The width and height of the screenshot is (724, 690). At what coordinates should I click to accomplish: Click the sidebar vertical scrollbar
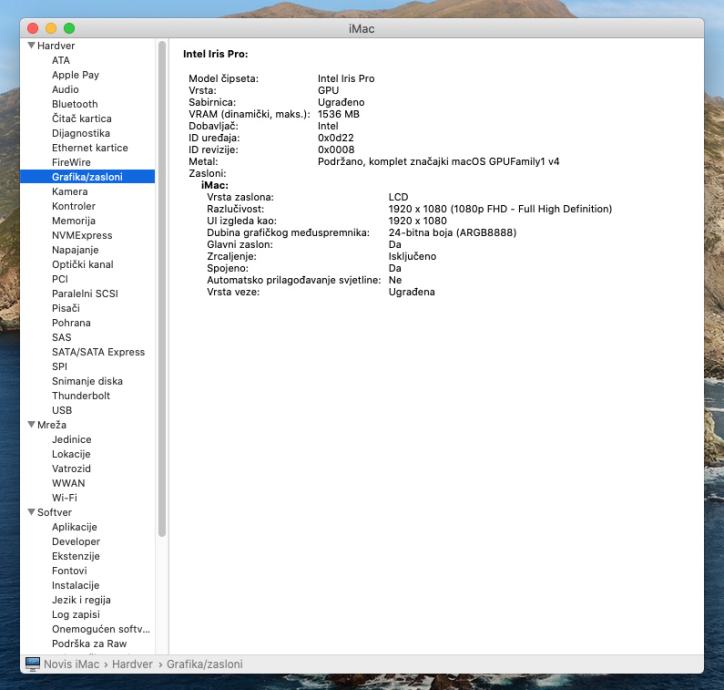[x=162, y=289]
